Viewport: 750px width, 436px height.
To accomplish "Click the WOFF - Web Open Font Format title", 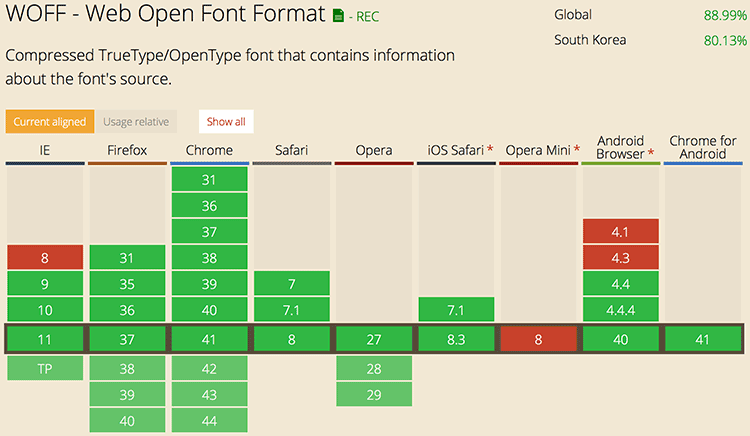I will (165, 13).
